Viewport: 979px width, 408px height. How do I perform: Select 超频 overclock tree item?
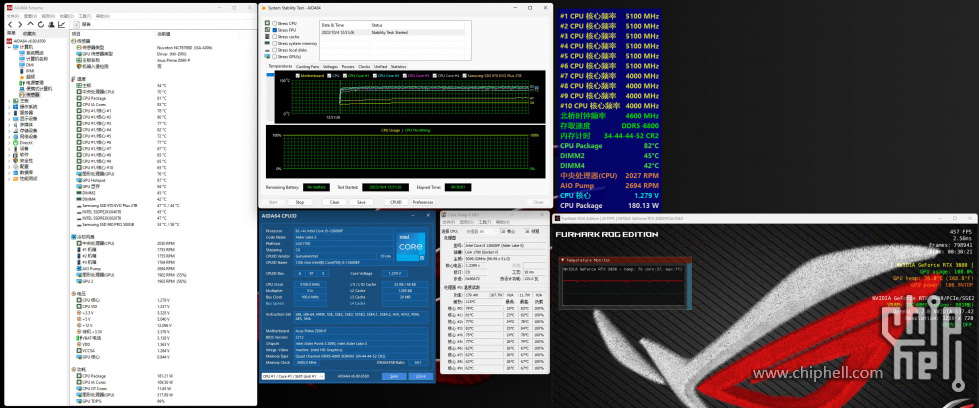click(28, 76)
